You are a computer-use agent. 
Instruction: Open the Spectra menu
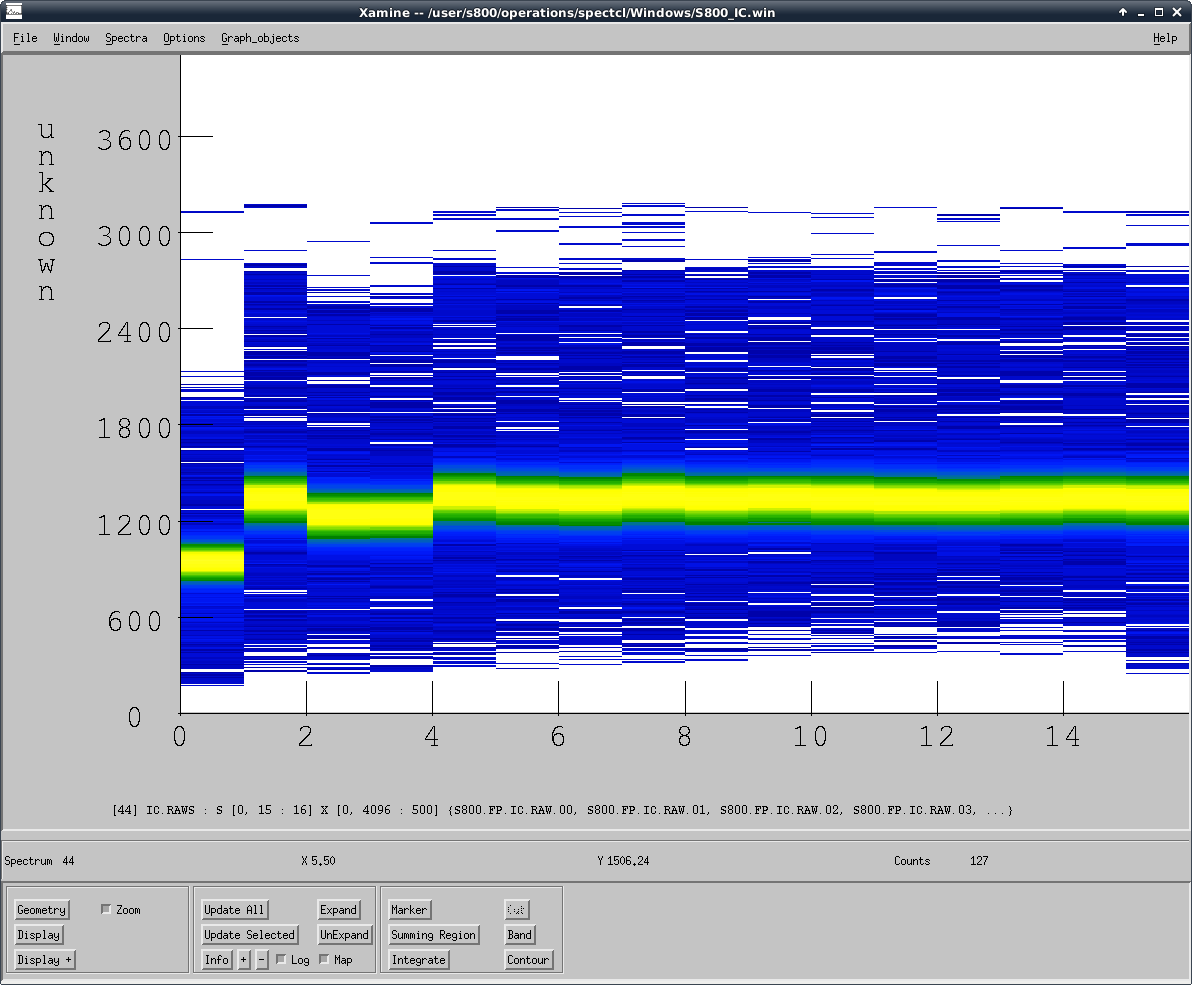[126, 38]
